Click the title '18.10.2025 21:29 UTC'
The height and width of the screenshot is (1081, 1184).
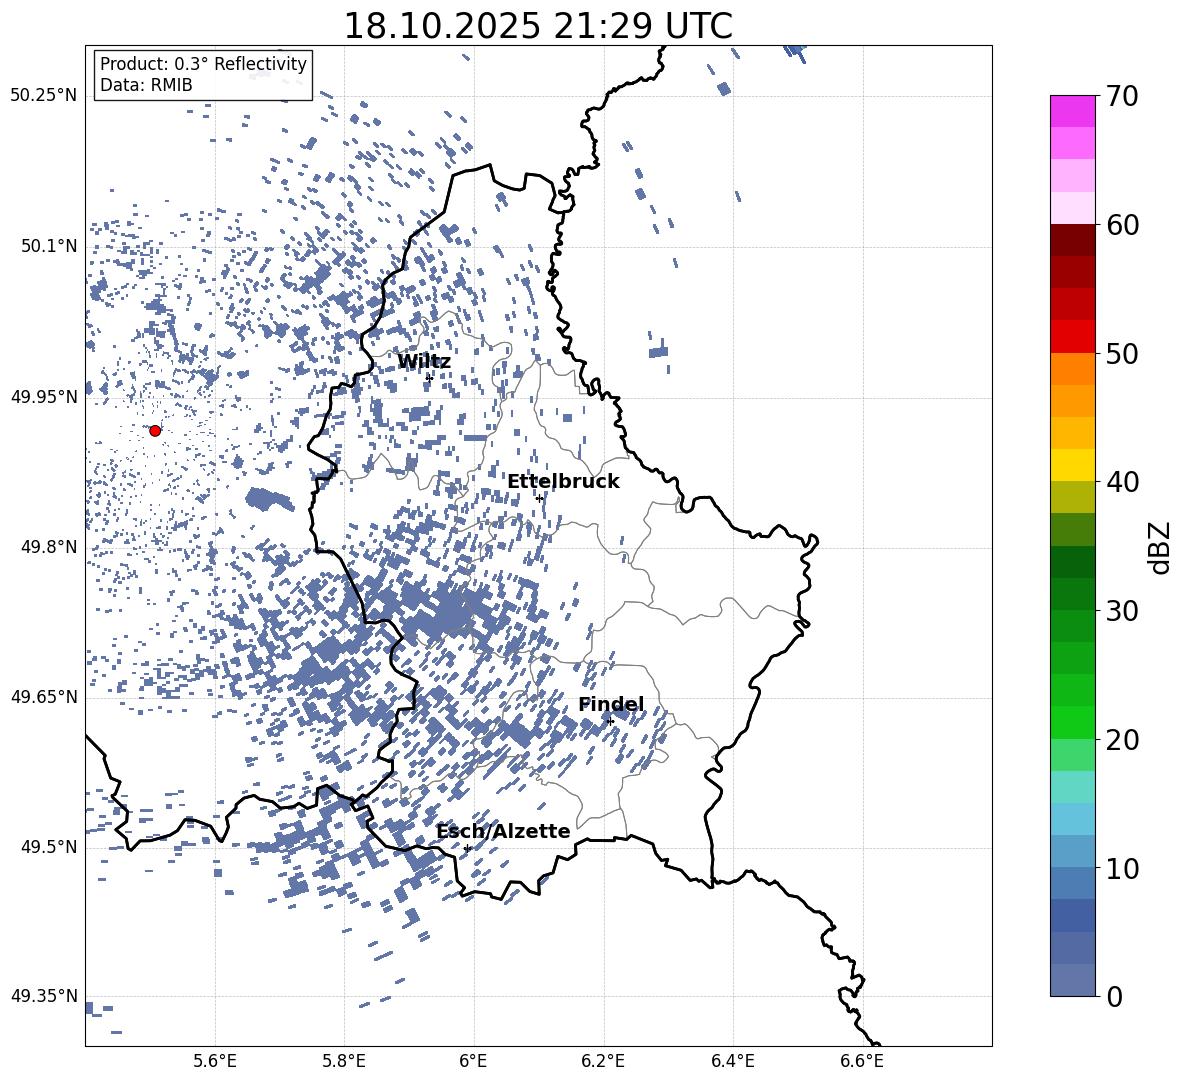point(538,26)
